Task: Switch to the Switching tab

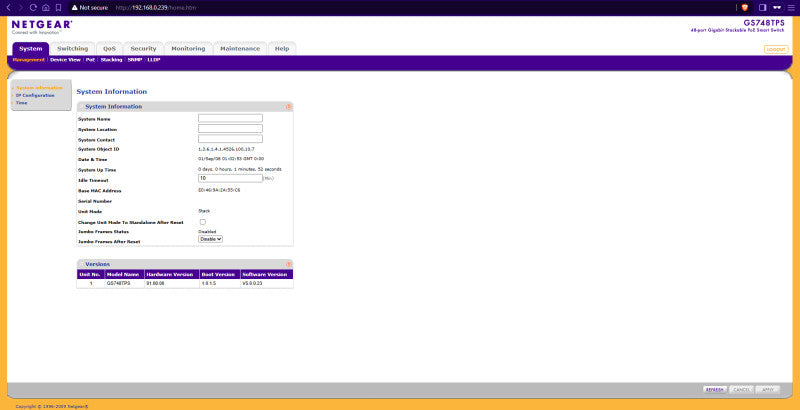Action: coord(72,49)
